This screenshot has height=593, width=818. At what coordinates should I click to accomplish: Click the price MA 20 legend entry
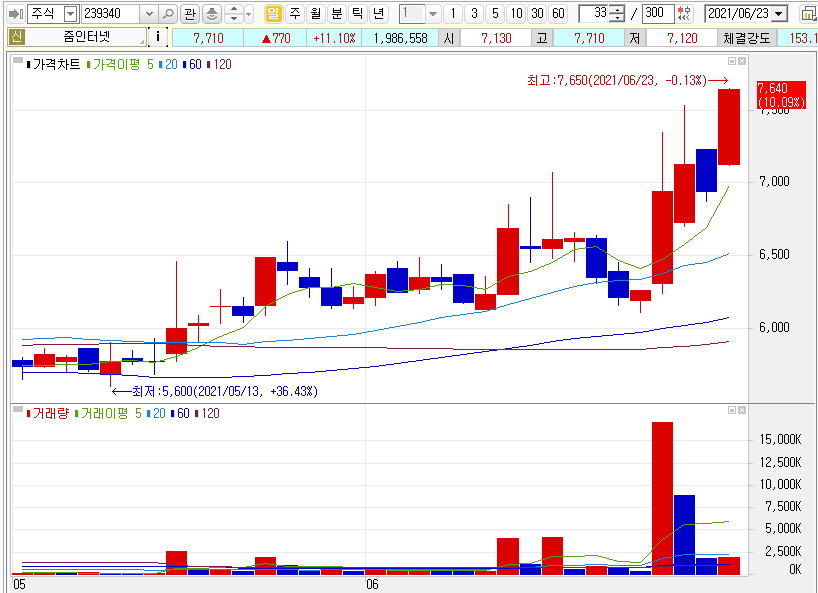pyautogui.click(x=168, y=65)
